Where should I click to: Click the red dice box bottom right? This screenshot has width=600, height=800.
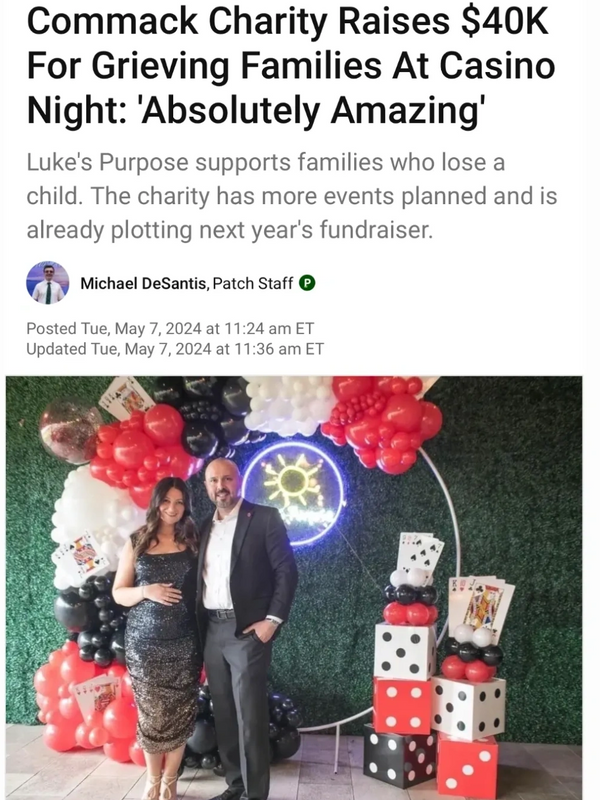pos(467,767)
